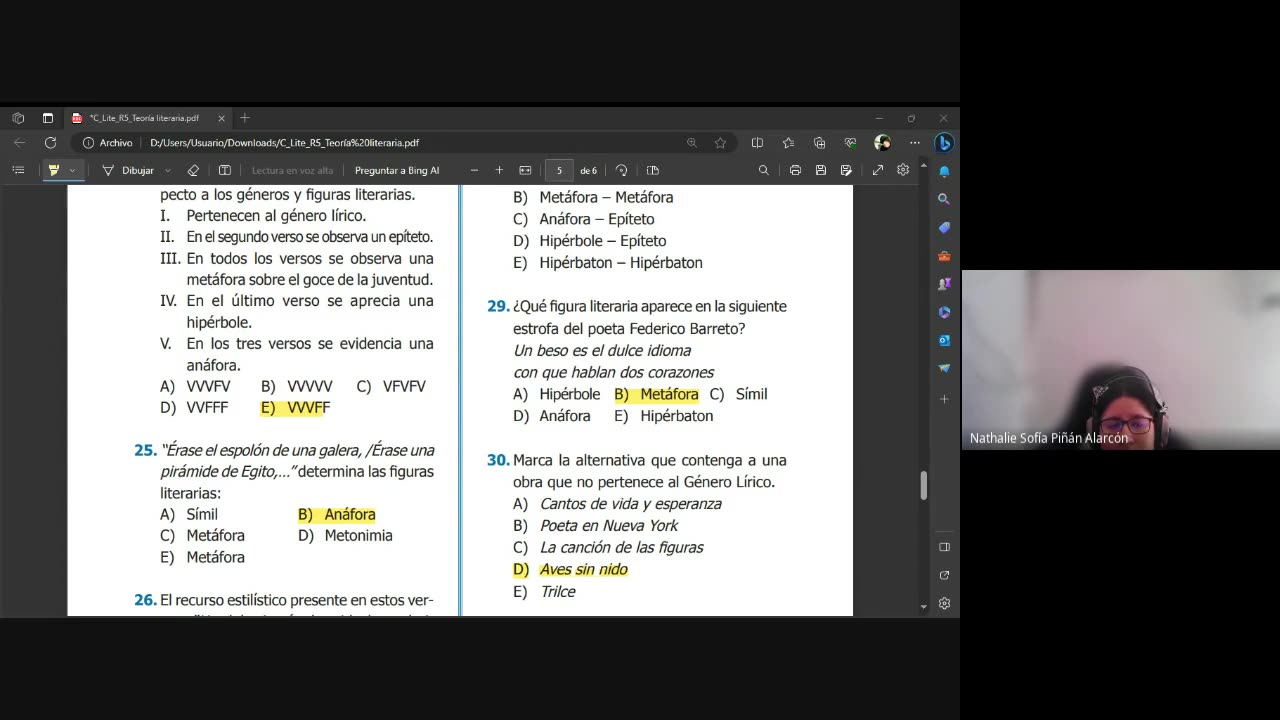Search within the PDF document
The height and width of the screenshot is (720, 1280).
click(x=764, y=170)
